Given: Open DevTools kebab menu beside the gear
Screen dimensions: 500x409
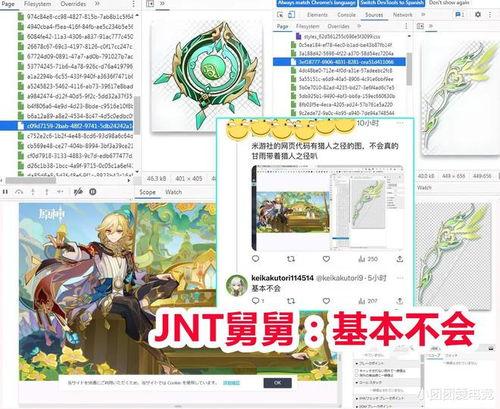Looking at the screenshot, I should click(x=490, y=15).
